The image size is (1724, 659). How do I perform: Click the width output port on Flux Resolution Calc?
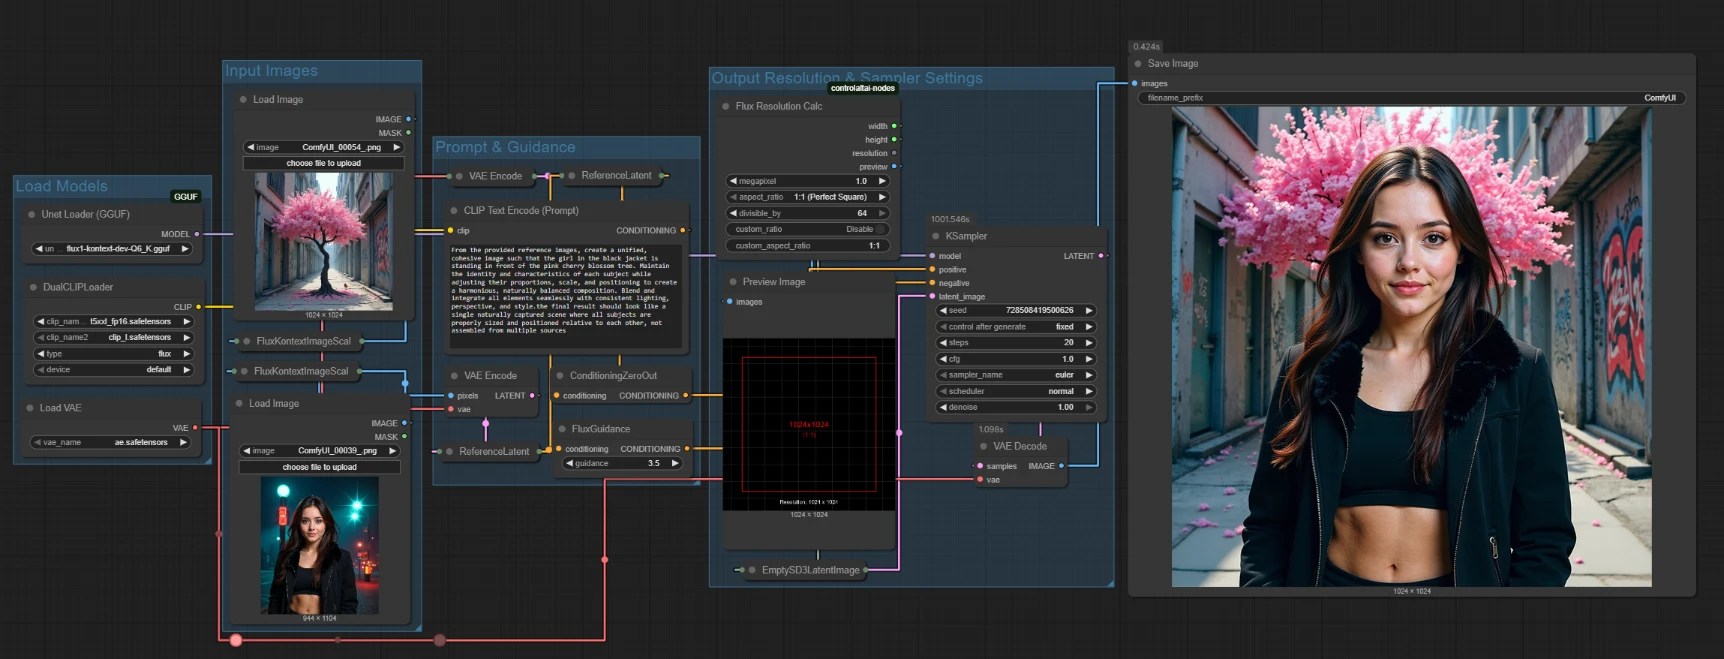point(894,126)
